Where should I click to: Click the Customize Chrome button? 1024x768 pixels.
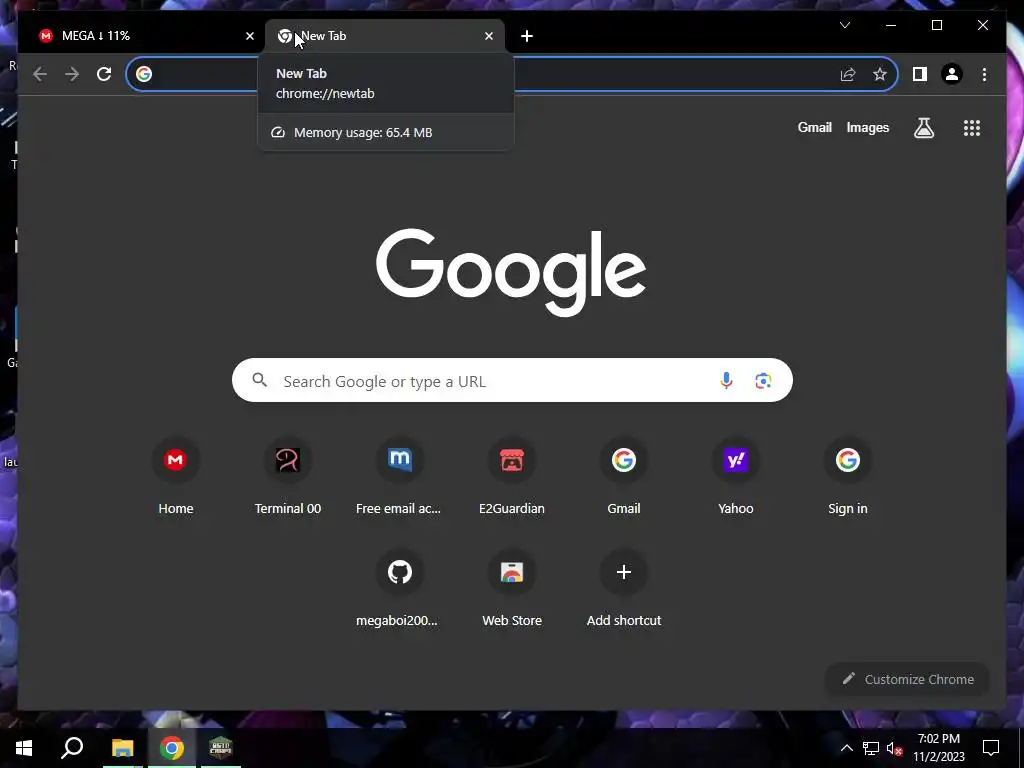[906, 679]
